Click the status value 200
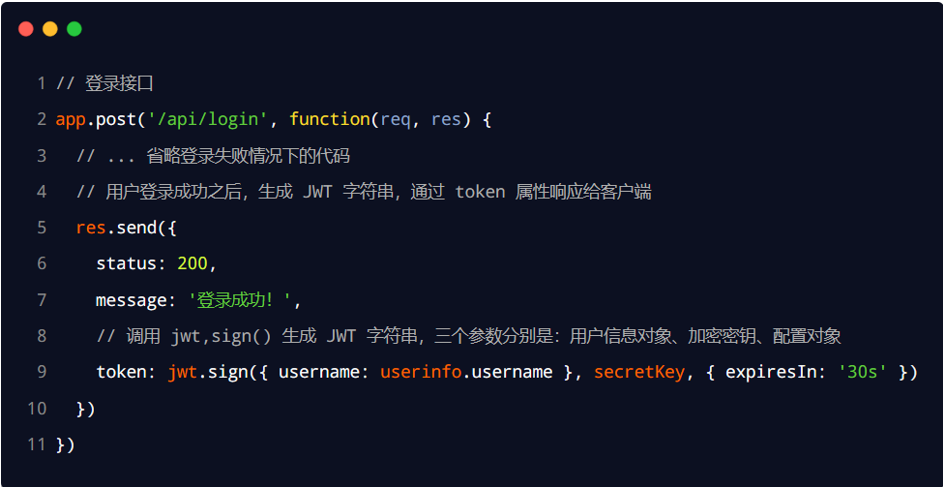943x487 pixels. [x=192, y=264]
